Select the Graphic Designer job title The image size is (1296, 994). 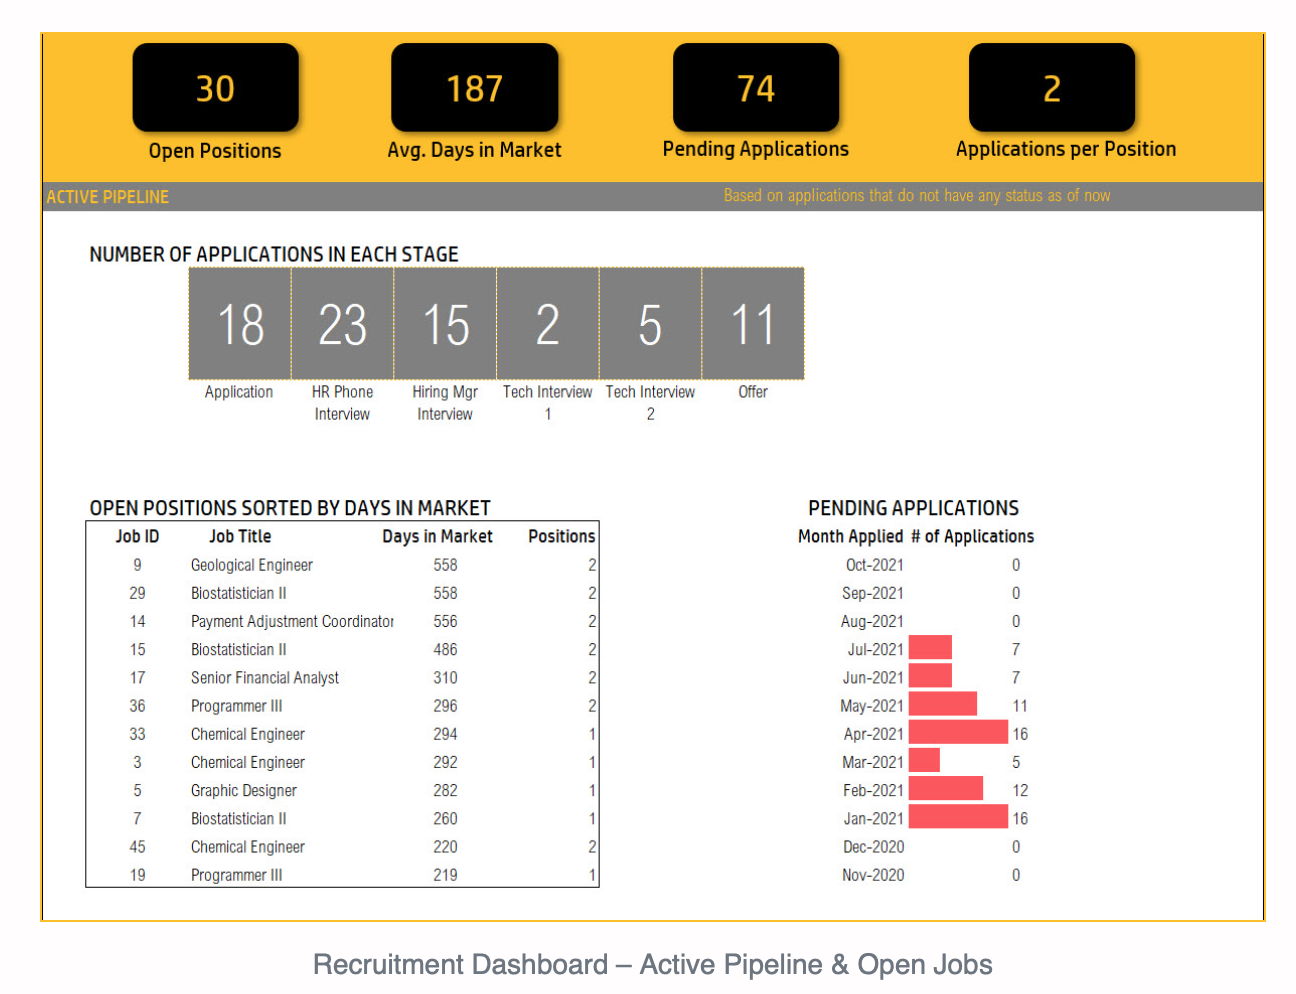(244, 790)
